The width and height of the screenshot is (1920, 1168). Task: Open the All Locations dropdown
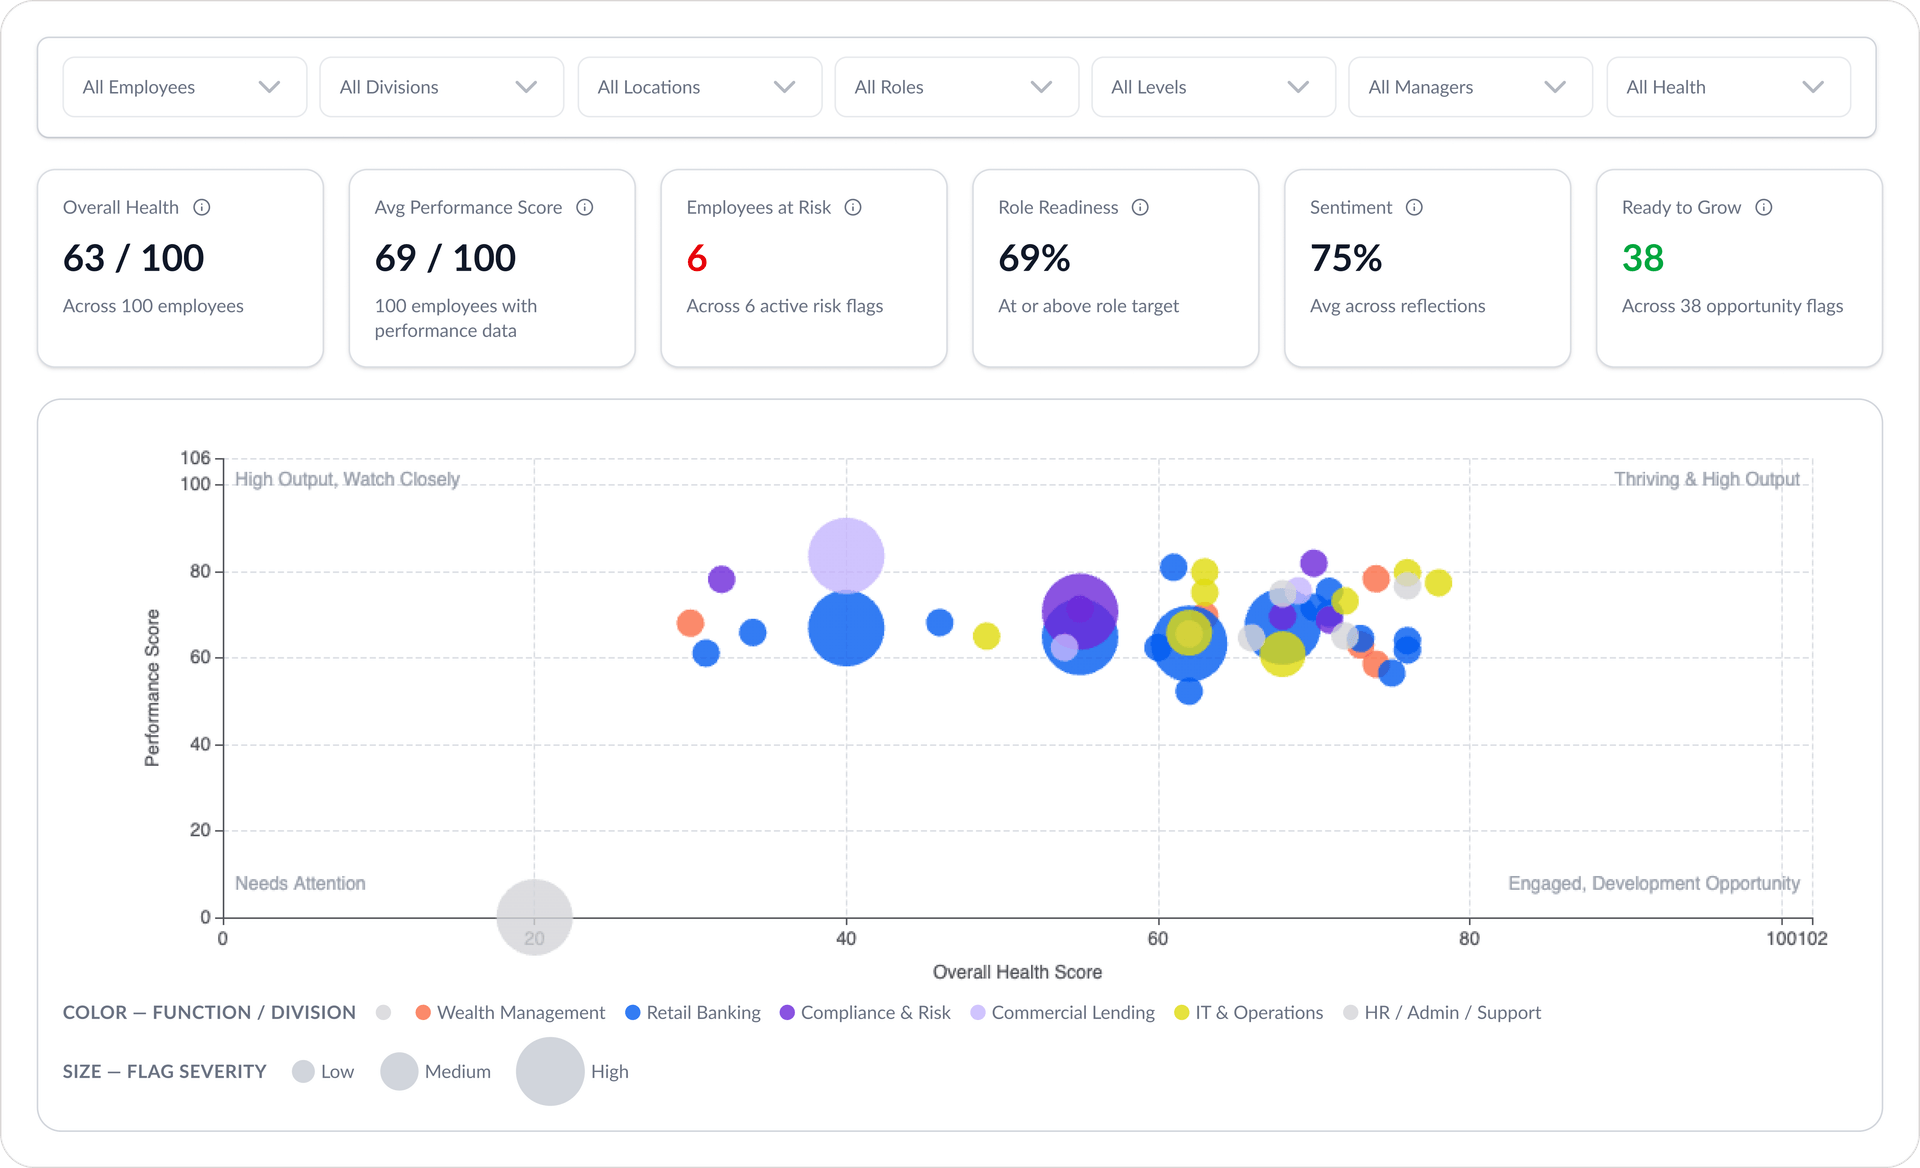[700, 87]
